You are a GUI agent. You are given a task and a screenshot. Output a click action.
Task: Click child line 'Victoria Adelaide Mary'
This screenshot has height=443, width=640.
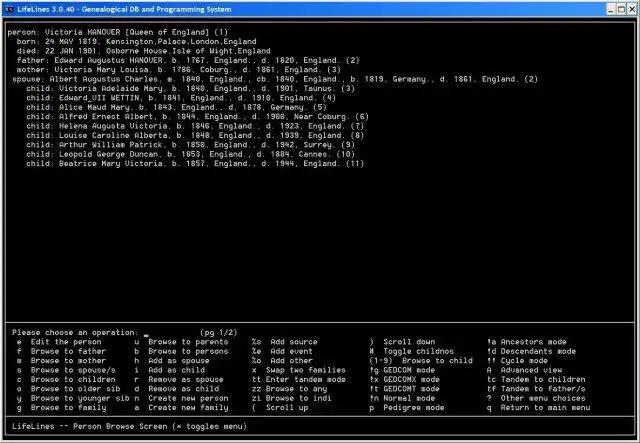pyautogui.click(x=191, y=89)
